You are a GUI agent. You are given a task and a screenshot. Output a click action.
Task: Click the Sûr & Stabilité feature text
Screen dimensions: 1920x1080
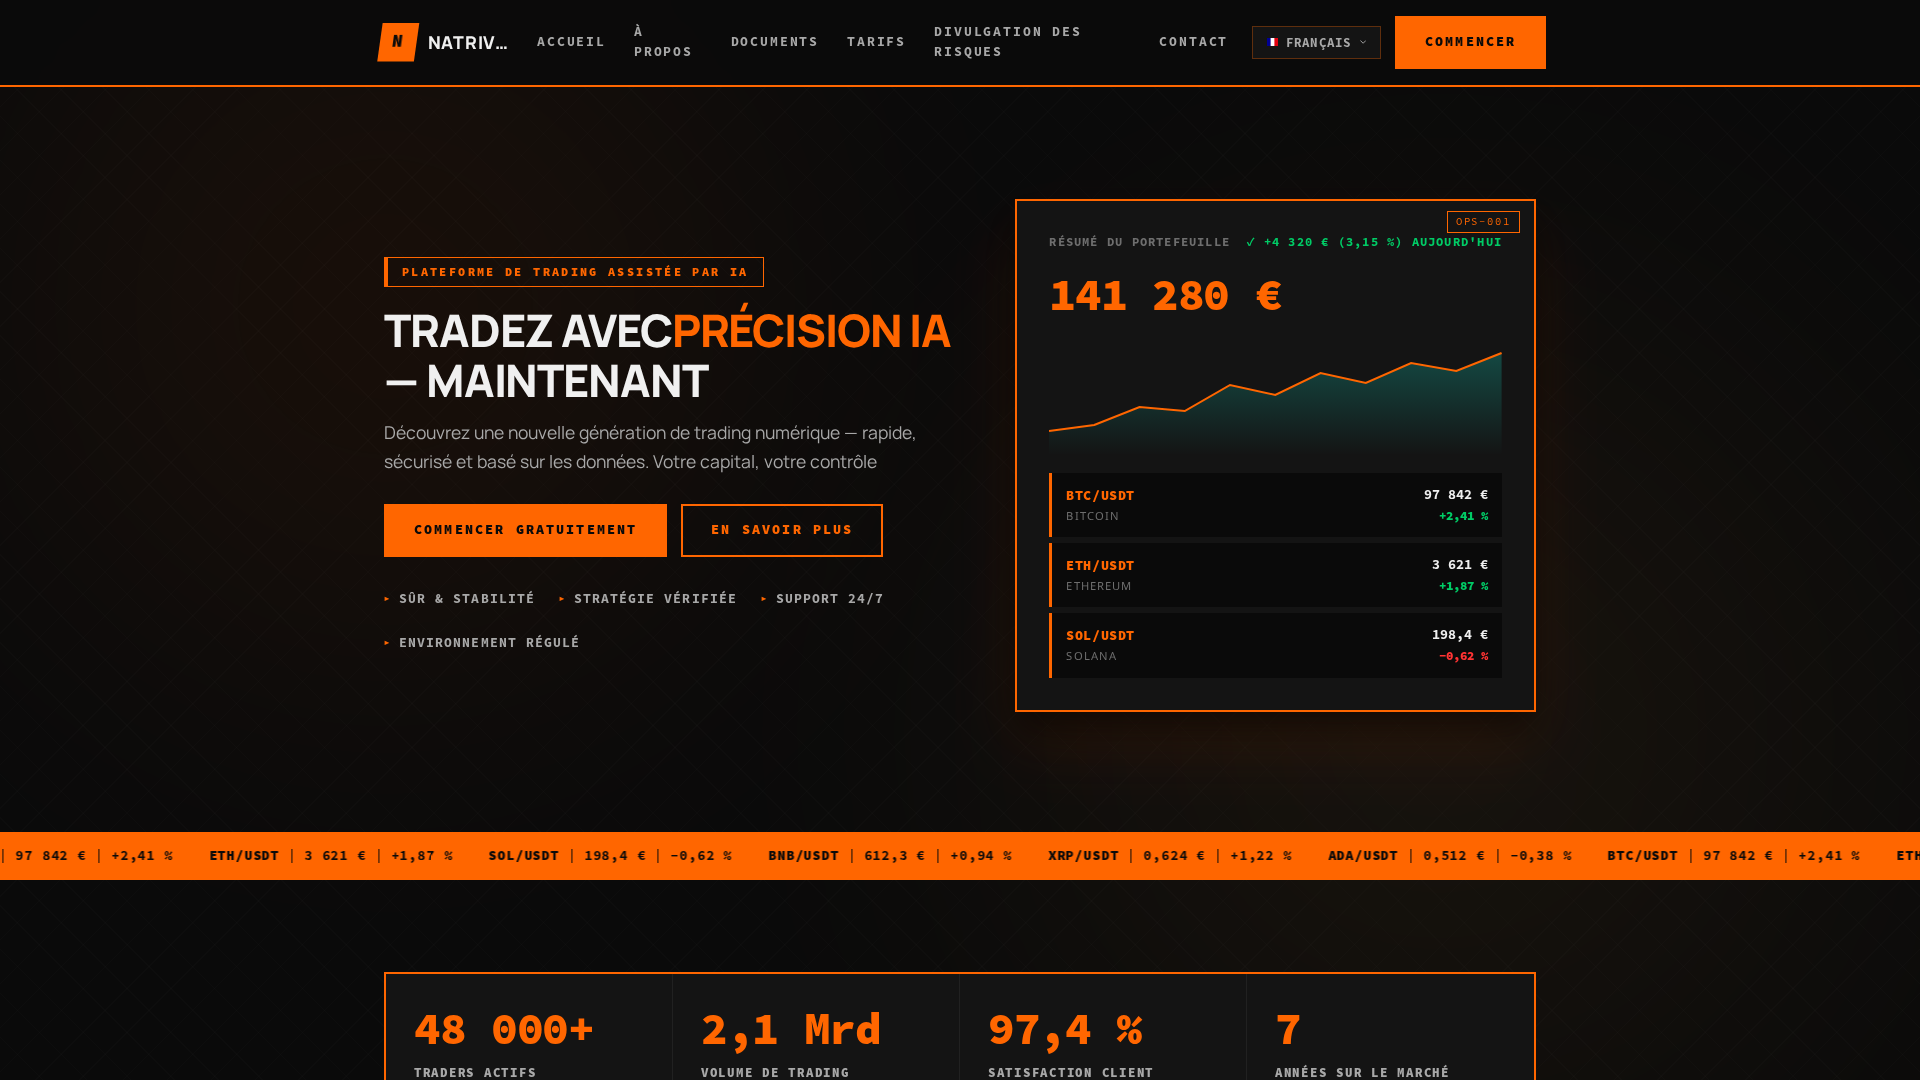coord(466,599)
